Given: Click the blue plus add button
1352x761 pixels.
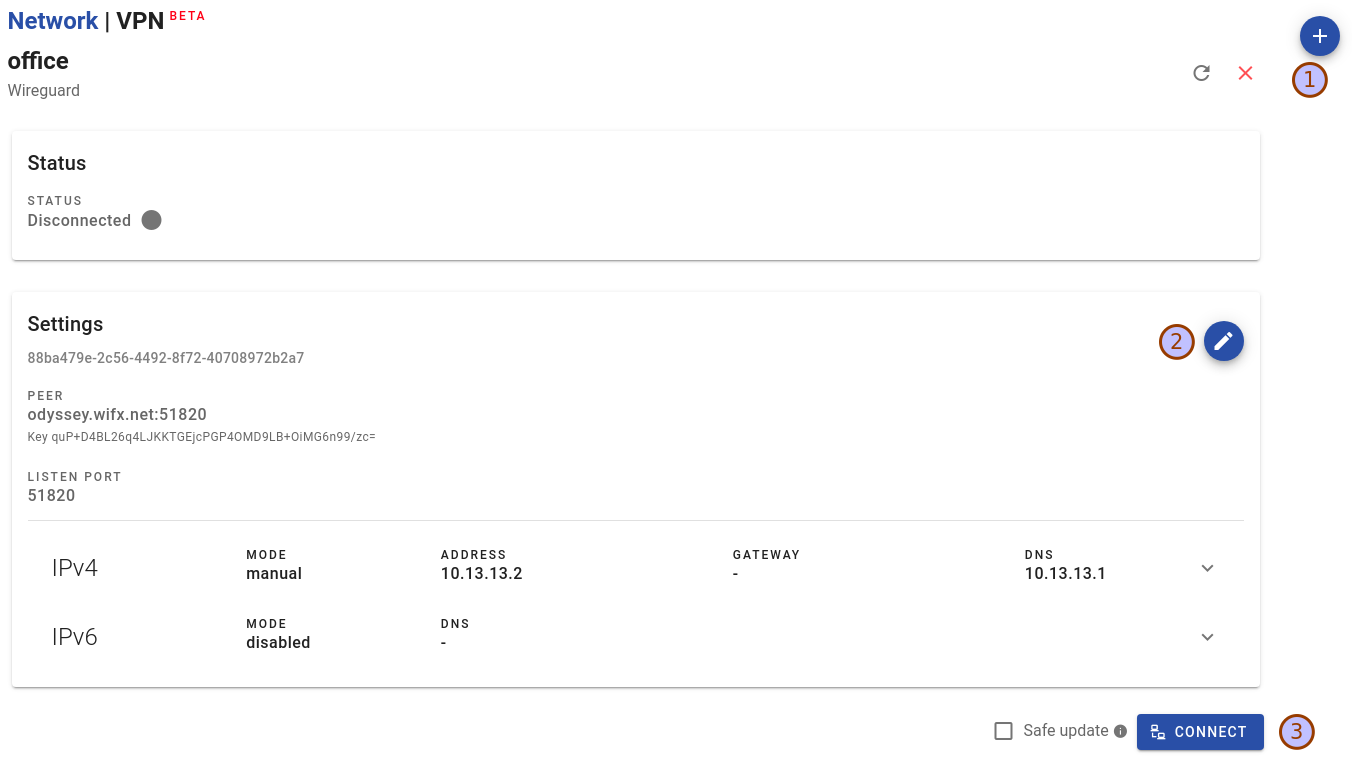Looking at the screenshot, I should (1319, 37).
